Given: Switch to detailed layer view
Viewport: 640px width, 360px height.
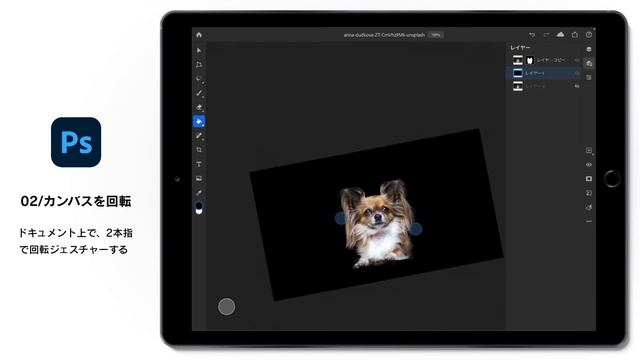Looking at the screenshot, I should pos(589,63).
